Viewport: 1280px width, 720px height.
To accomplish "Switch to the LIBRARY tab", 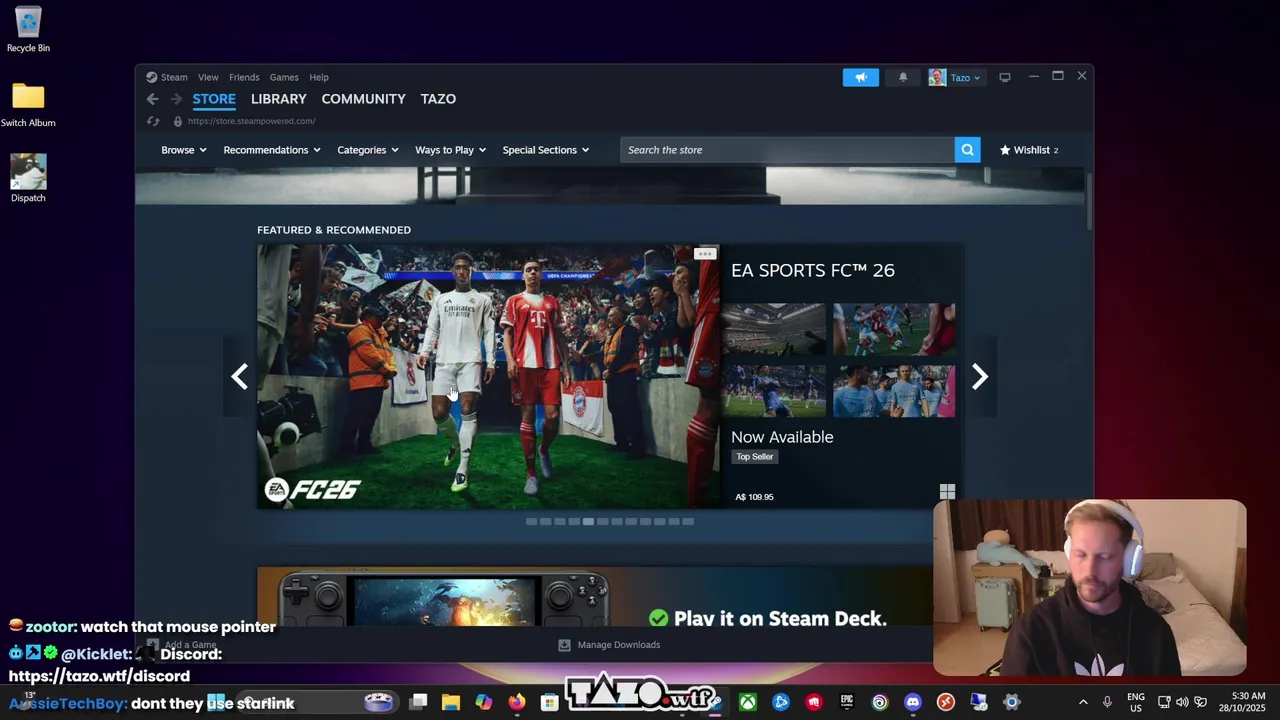I will coord(279,99).
